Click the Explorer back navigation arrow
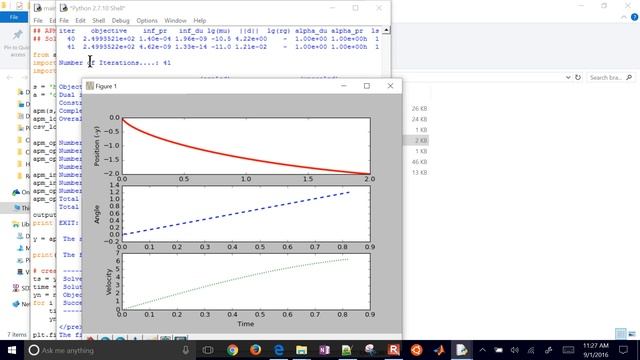The width and height of the screenshot is (640, 360). point(10,78)
